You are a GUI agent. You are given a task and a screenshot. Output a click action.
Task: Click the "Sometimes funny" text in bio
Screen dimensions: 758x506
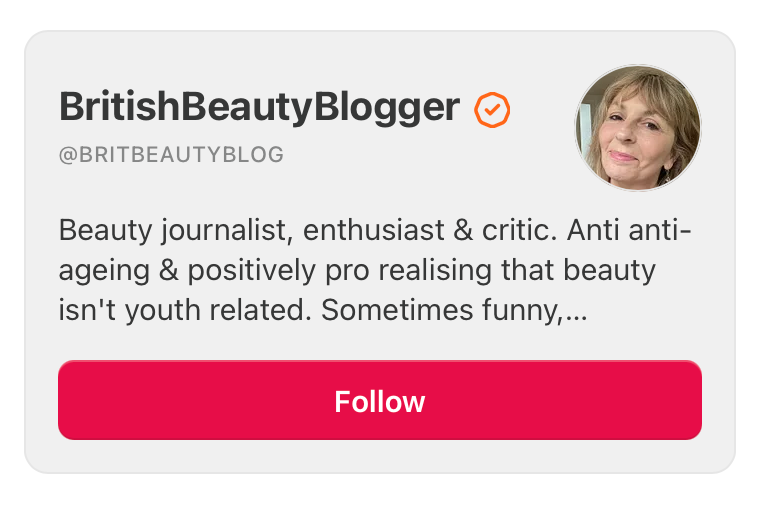click(441, 311)
